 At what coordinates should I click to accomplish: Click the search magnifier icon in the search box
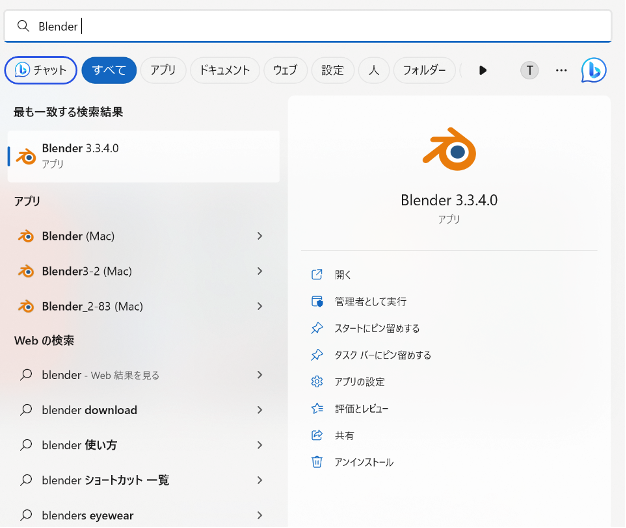click(23, 26)
